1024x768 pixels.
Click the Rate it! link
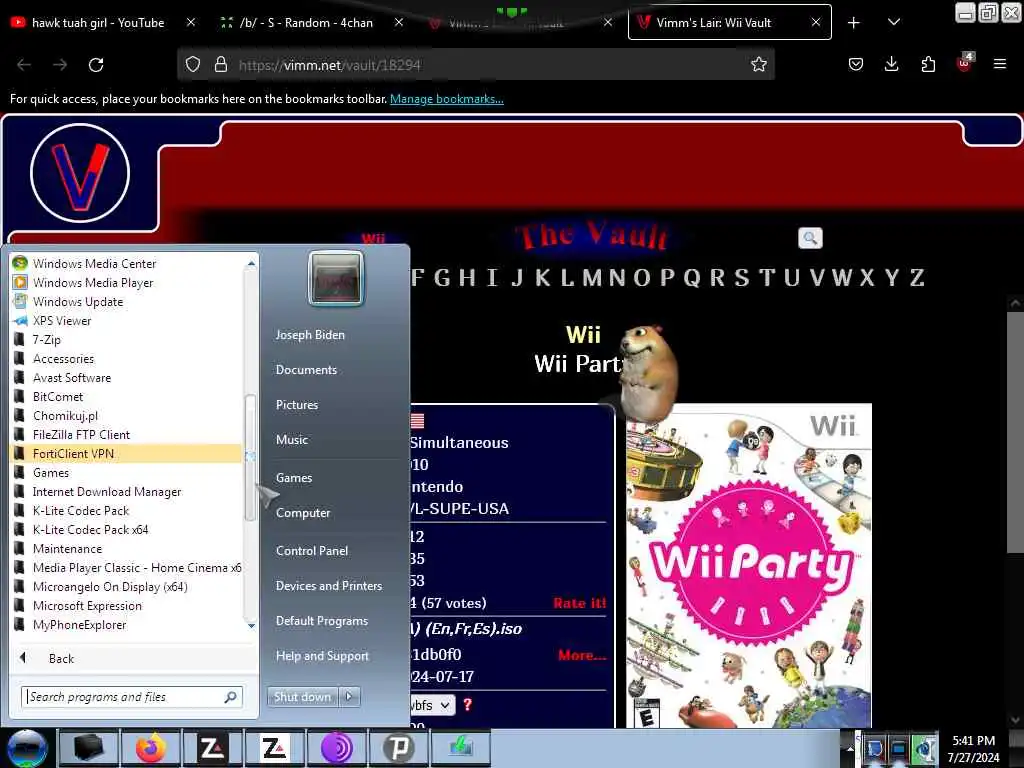[579, 603]
